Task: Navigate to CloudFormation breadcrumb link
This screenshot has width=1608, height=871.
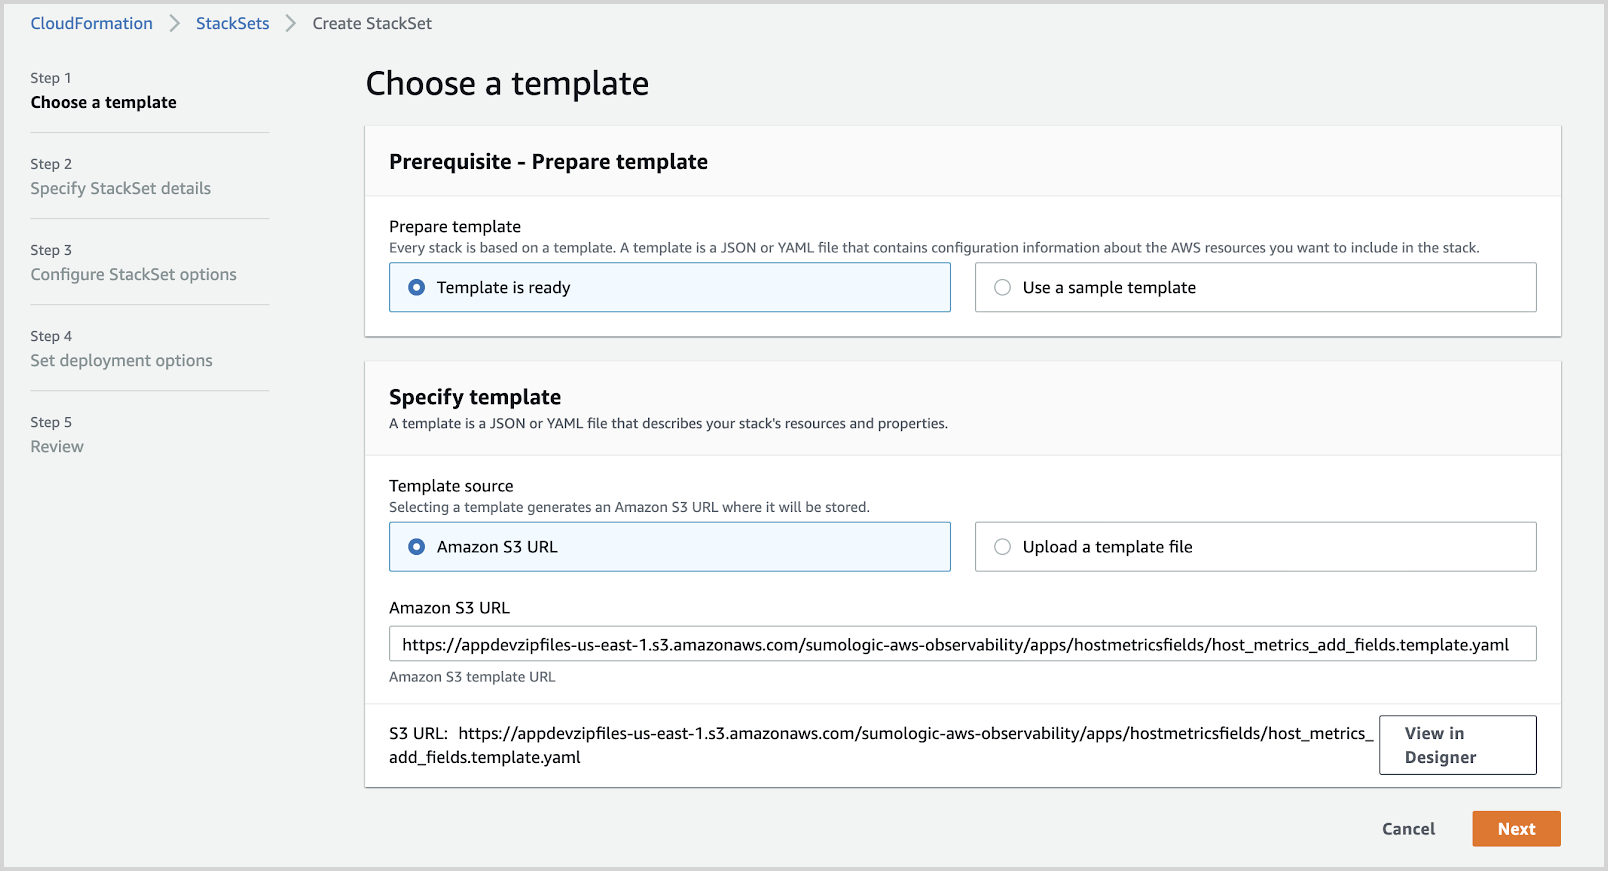Action: pyautogui.click(x=91, y=23)
